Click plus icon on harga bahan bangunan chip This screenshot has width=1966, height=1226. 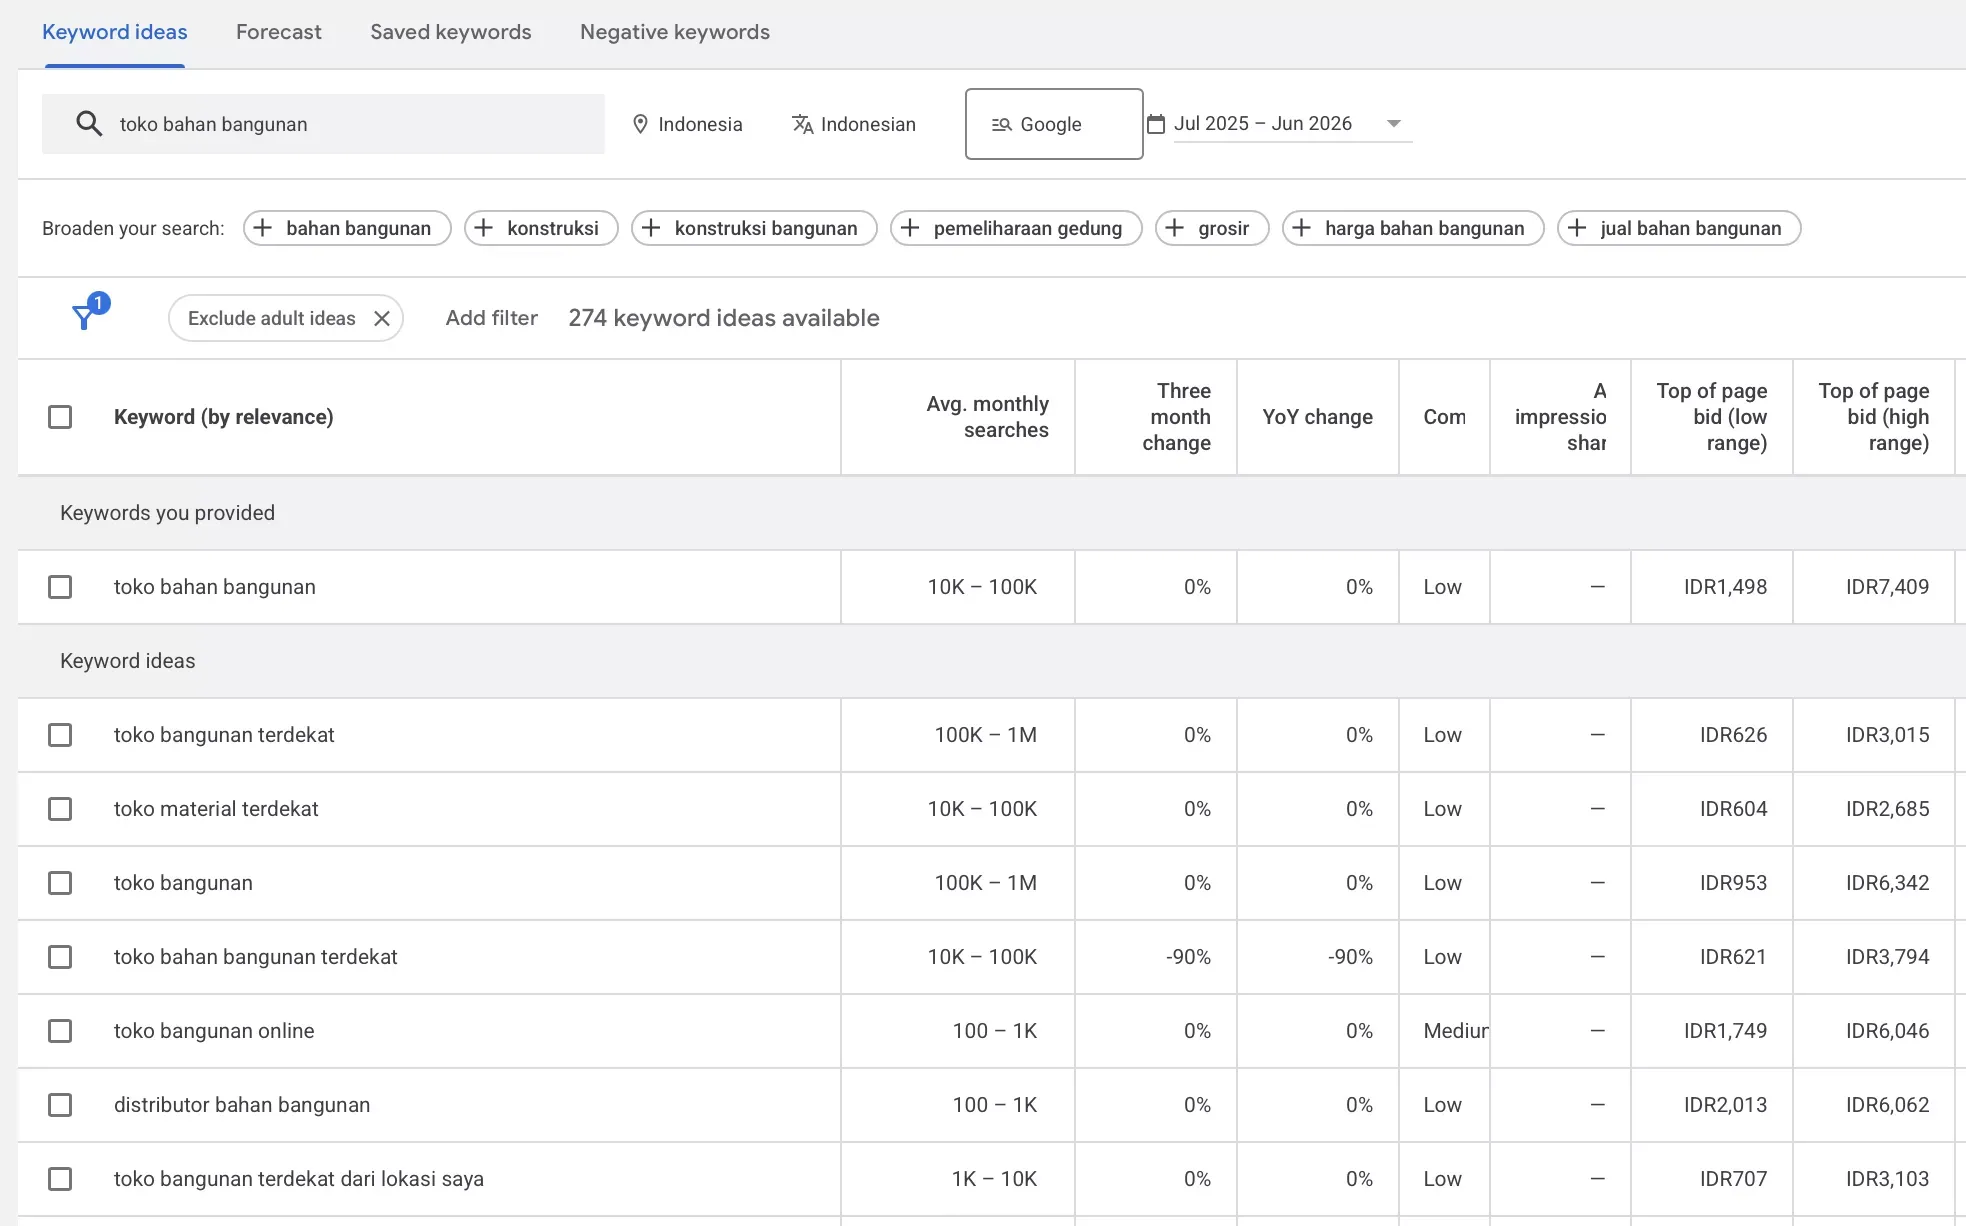point(1302,228)
